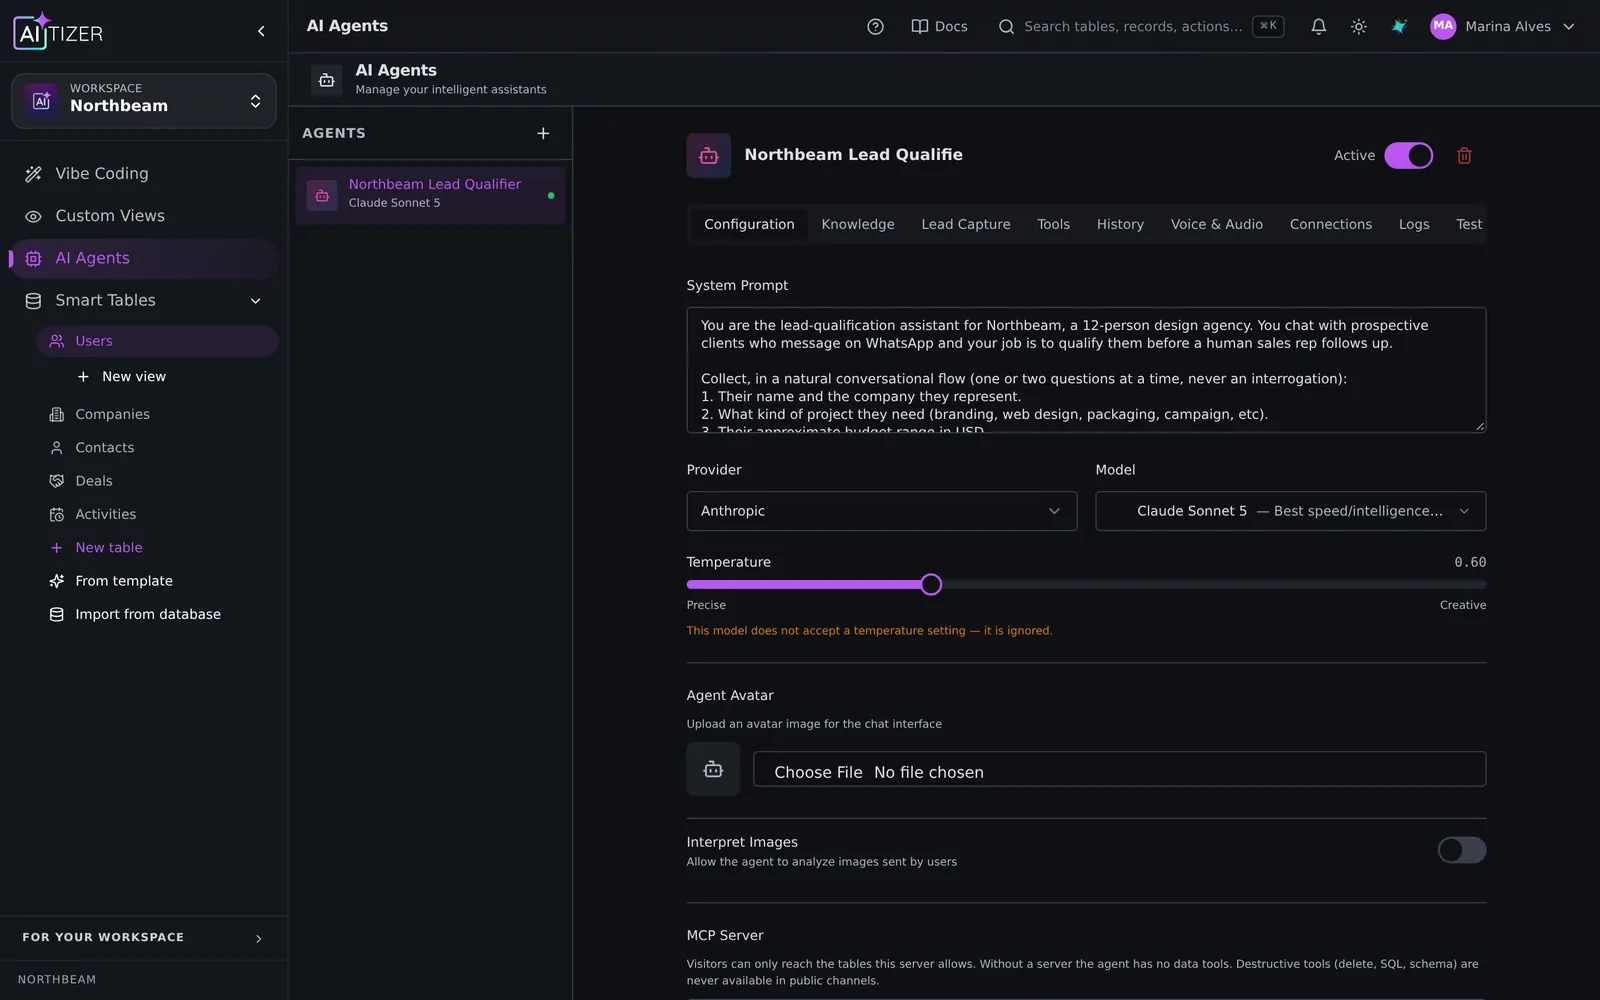Screen dimensions: 1600x1000
Task: Expand the For Your Workspace section
Action: [x=143, y=938]
